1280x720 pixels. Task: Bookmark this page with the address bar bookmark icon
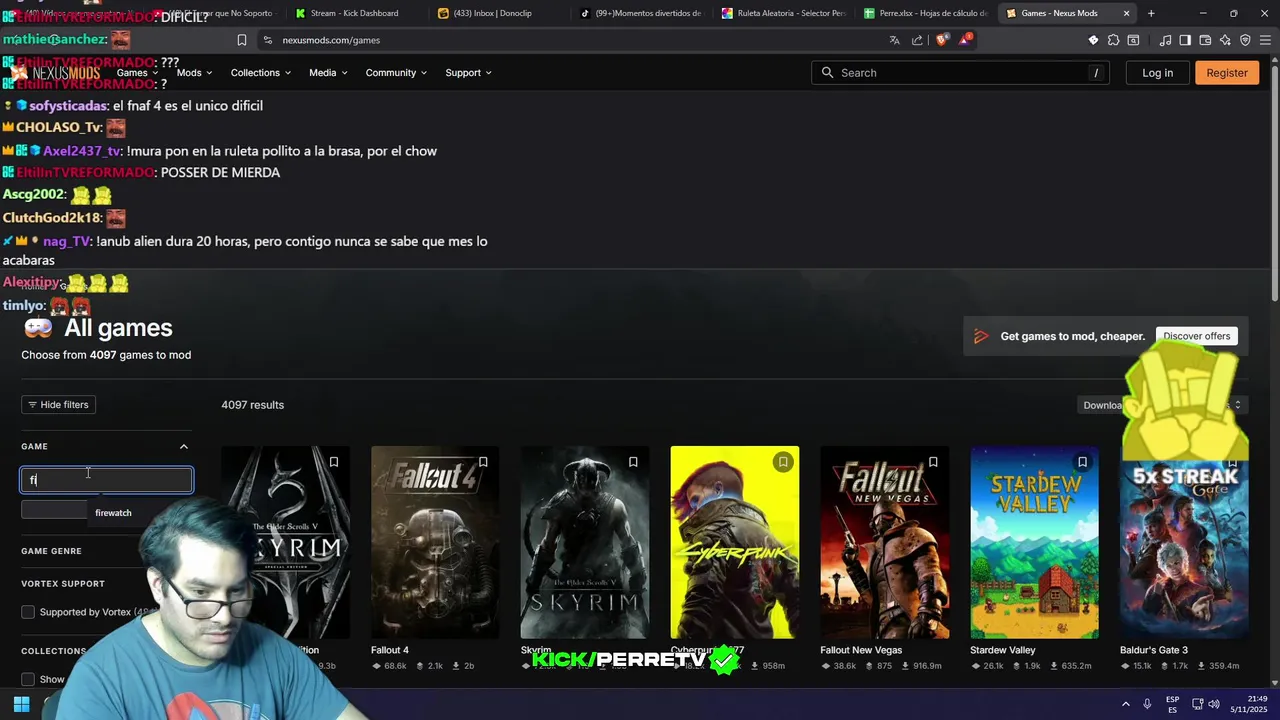[x=242, y=40]
